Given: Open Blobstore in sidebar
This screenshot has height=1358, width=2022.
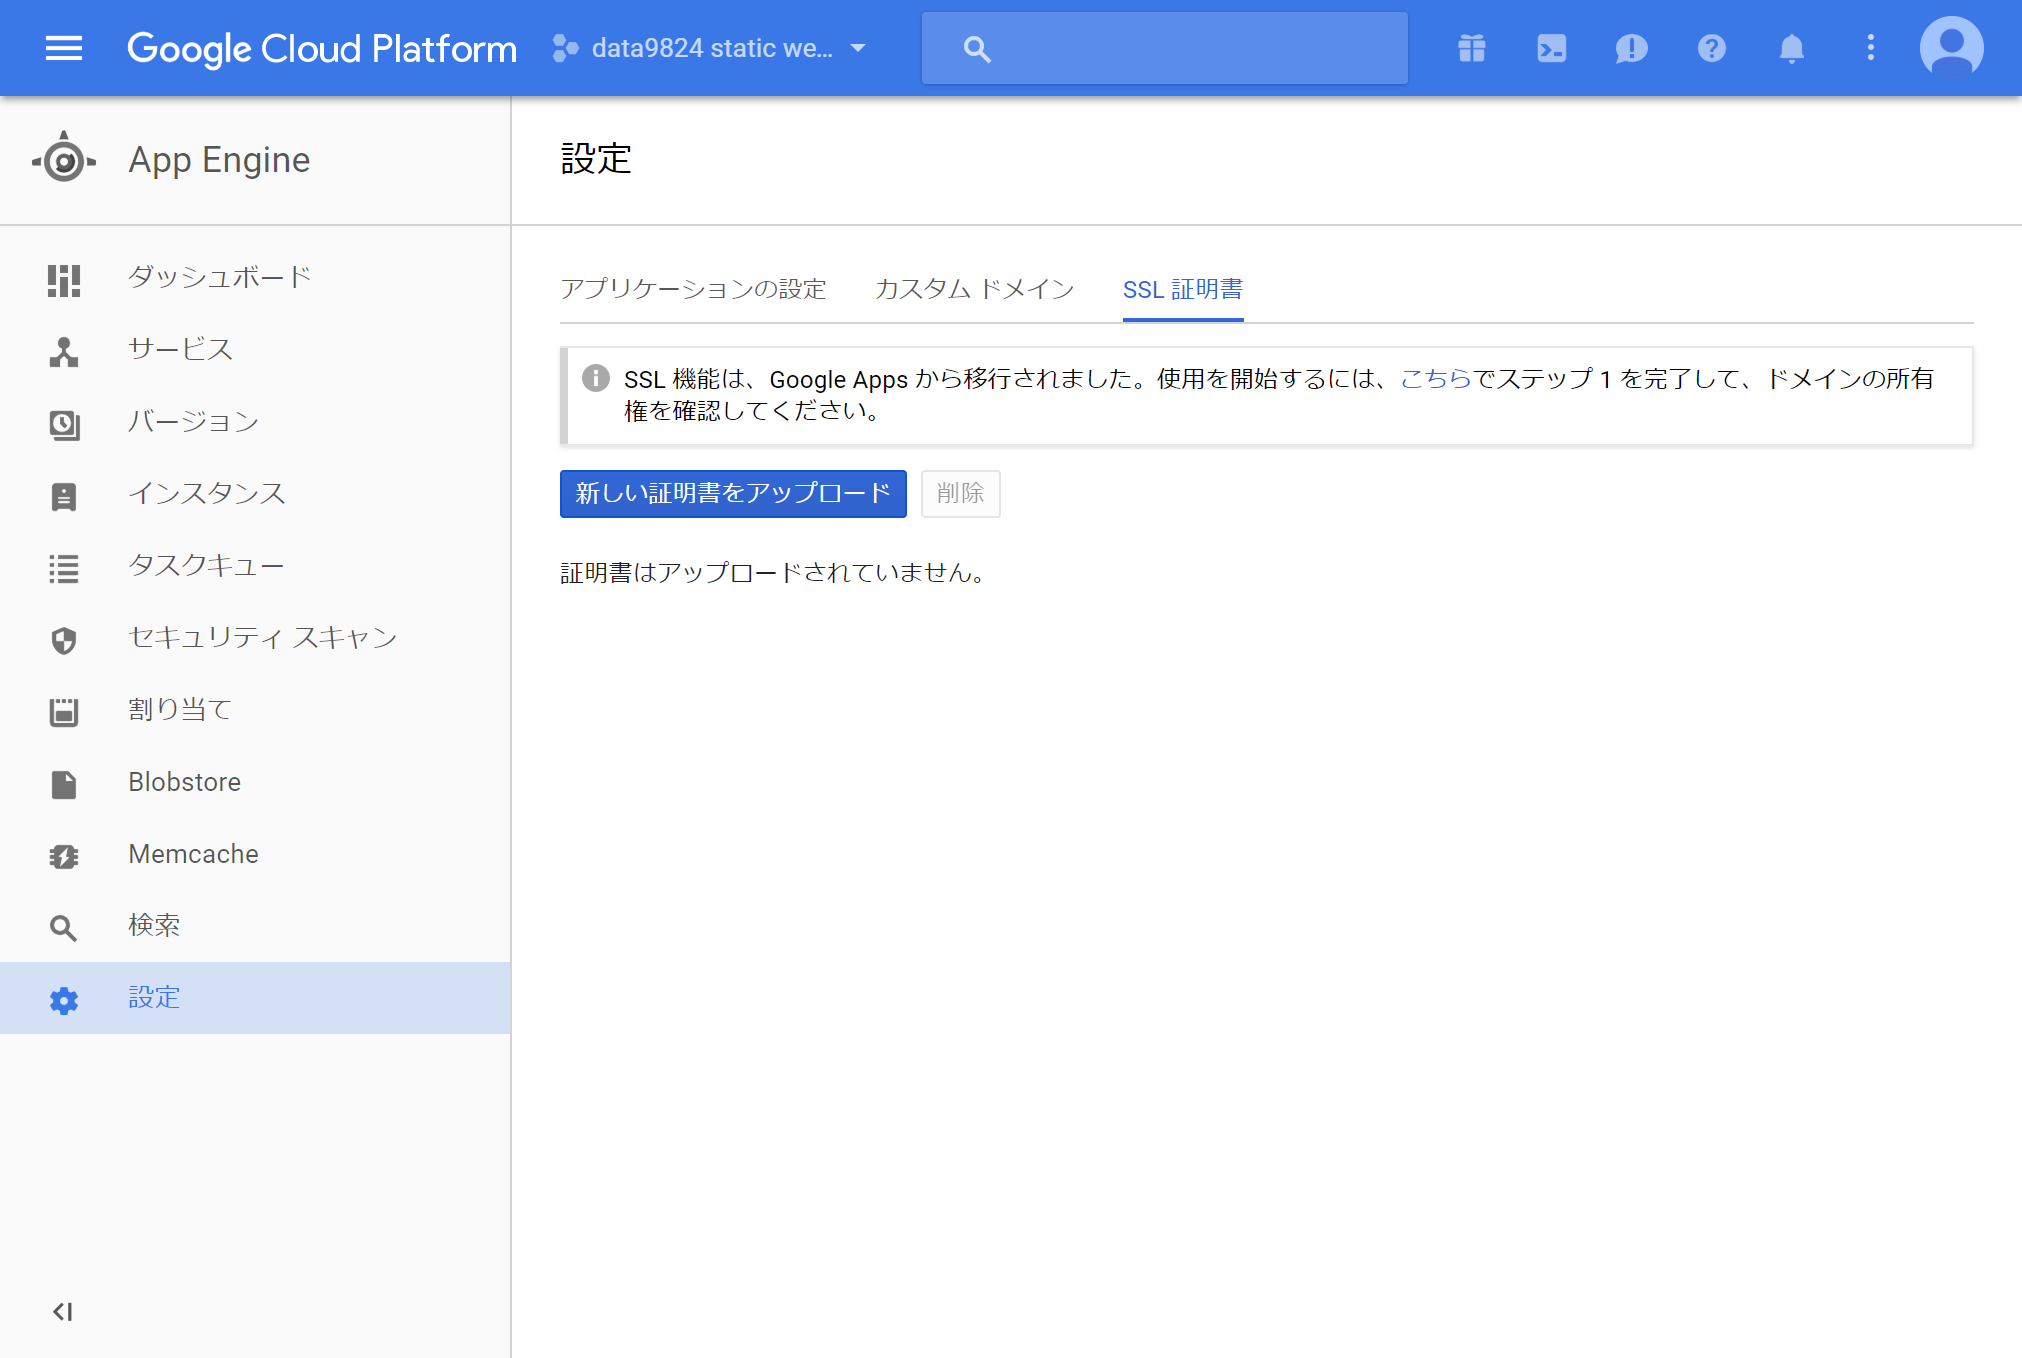Looking at the screenshot, I should [x=184, y=782].
